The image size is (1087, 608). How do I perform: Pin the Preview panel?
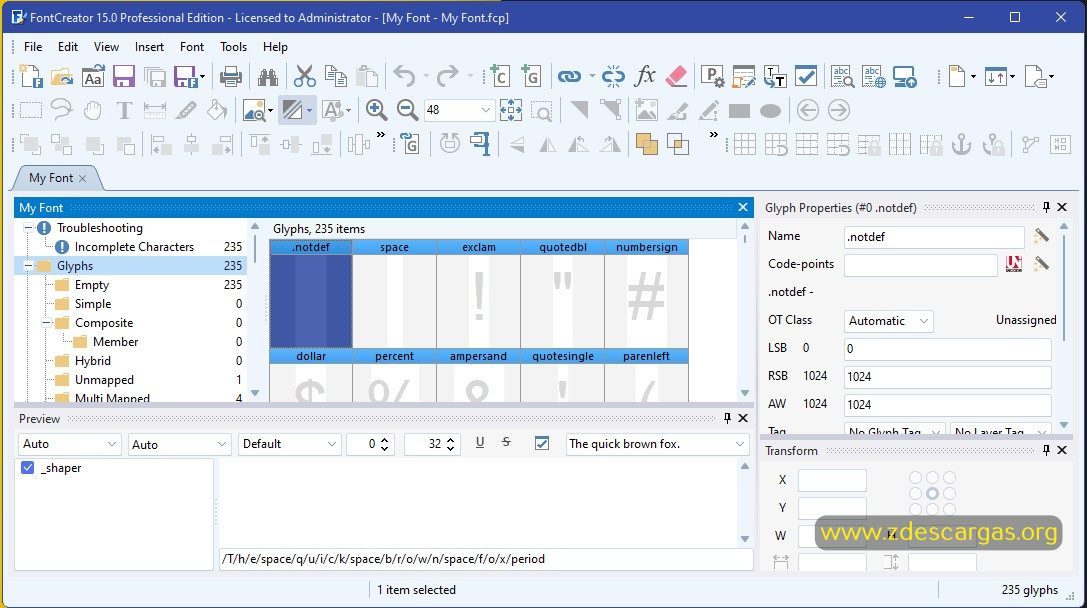(x=727, y=418)
